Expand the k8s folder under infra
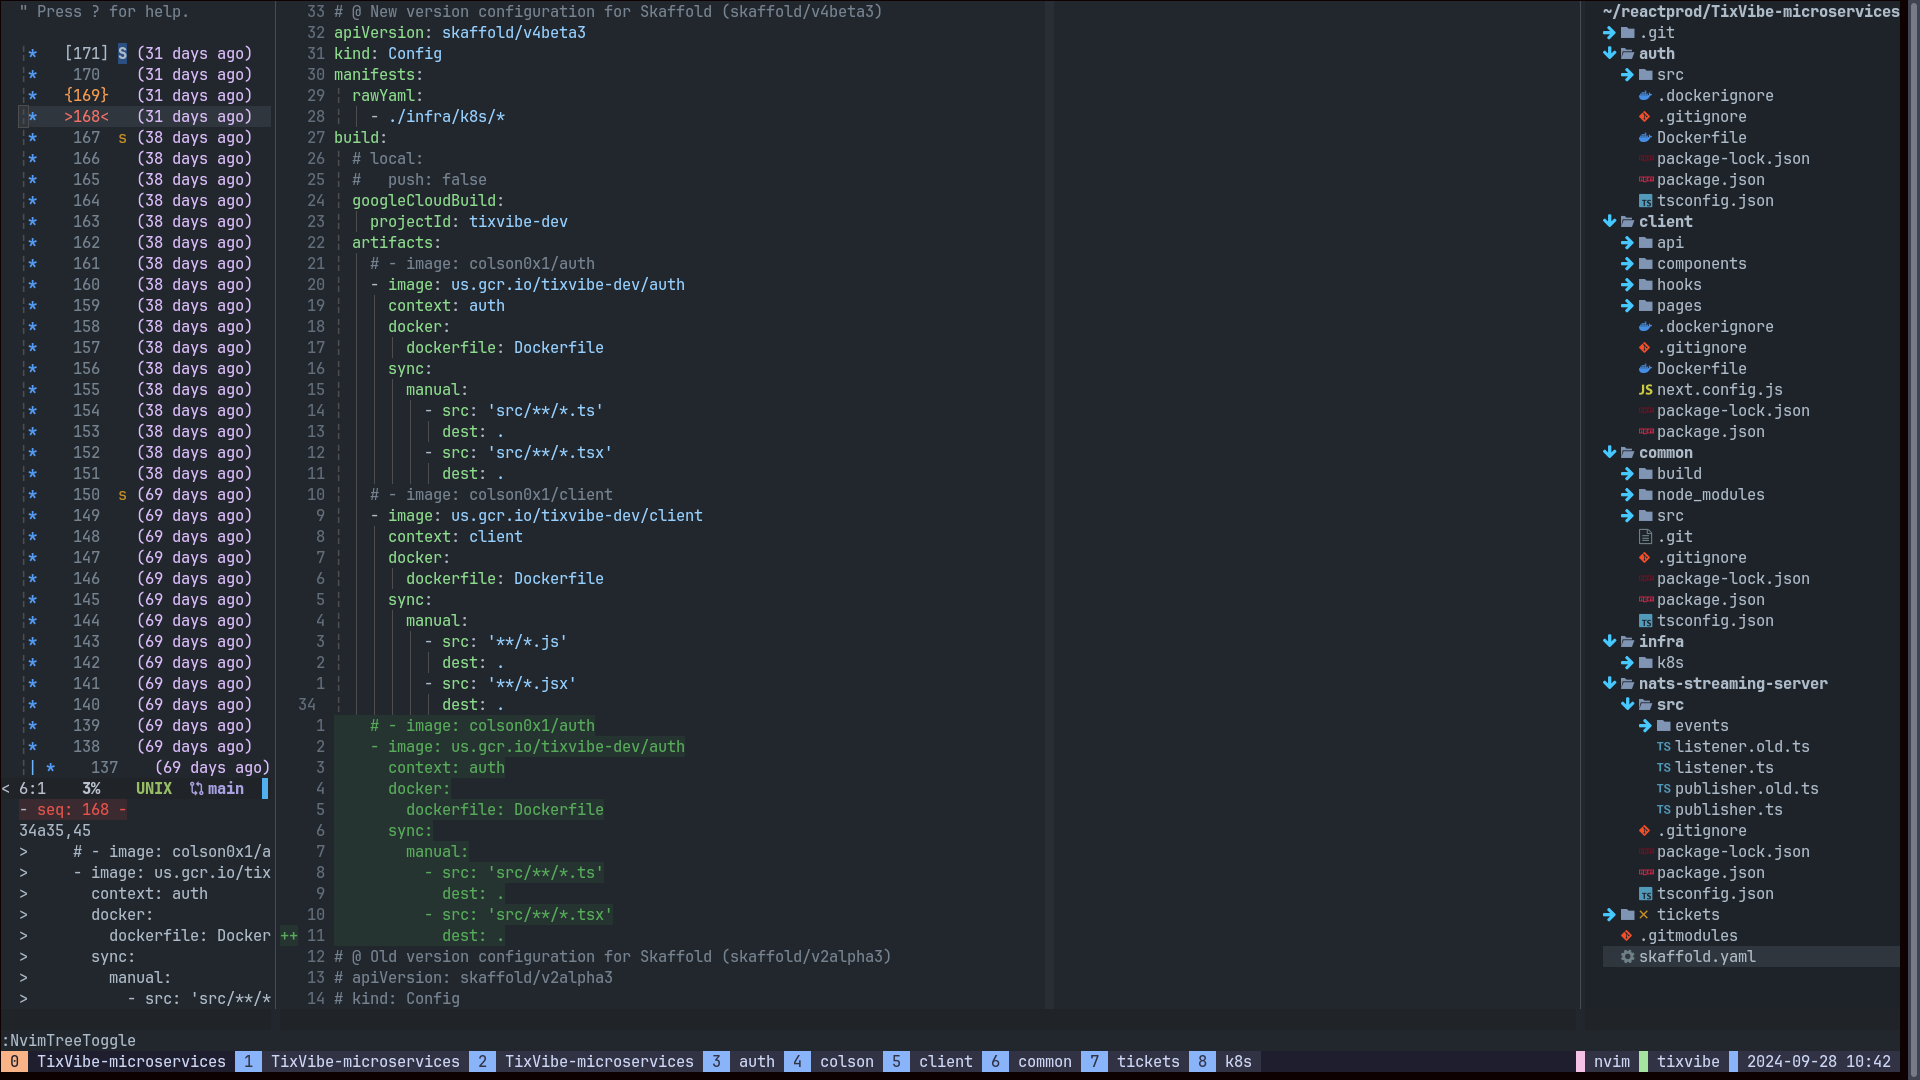The height and width of the screenshot is (1080, 1920). click(x=1627, y=663)
